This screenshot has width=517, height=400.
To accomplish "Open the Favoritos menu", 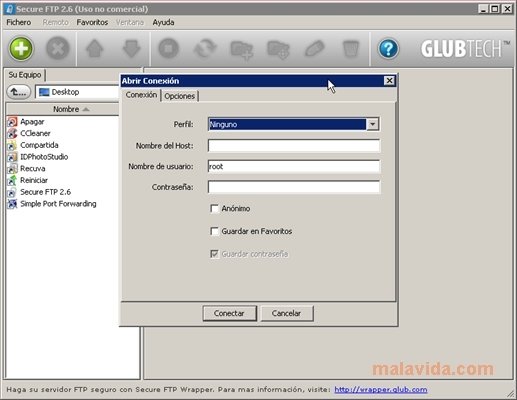I will [92, 22].
